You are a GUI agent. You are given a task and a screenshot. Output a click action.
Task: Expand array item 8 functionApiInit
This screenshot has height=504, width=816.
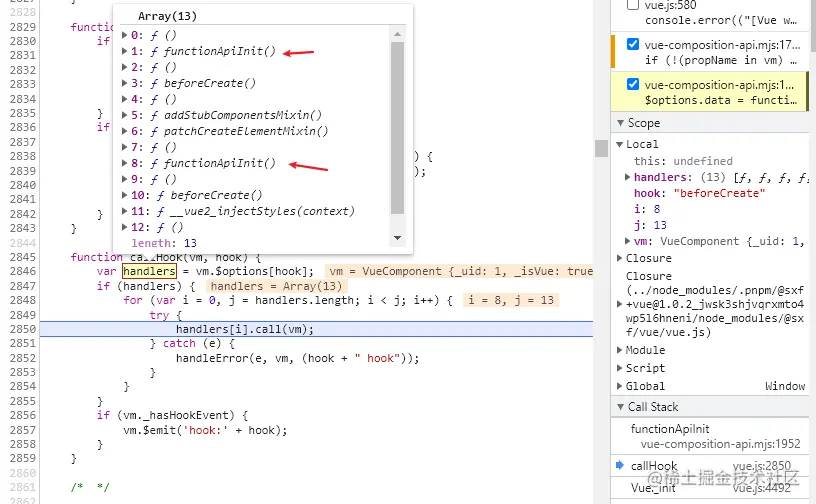click(124, 163)
